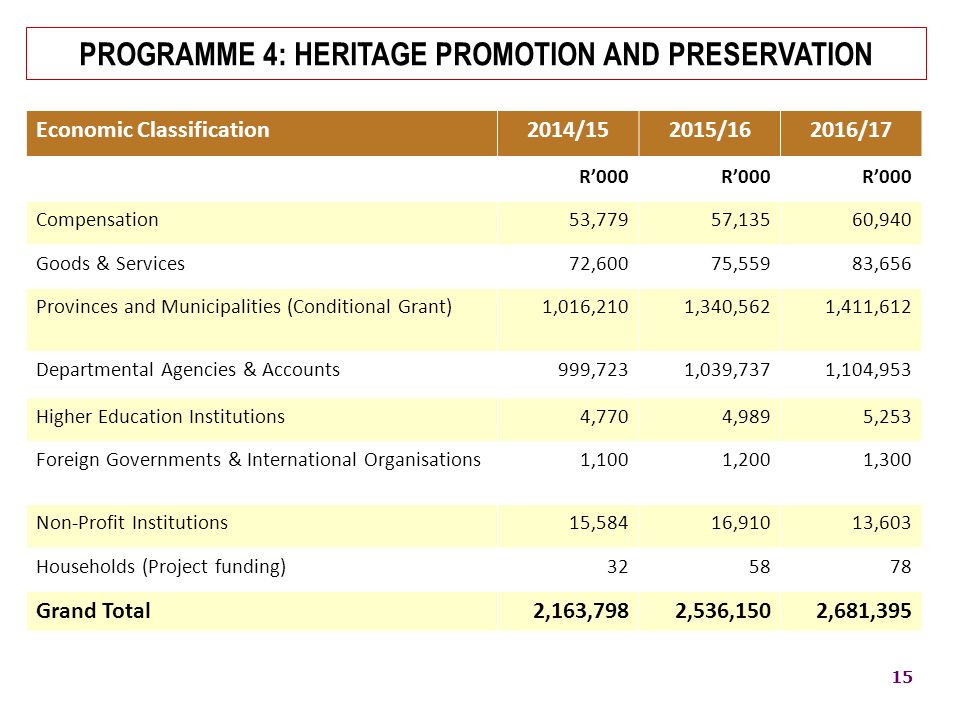
Task: Click the value 1,016,210
Action: [585, 307]
